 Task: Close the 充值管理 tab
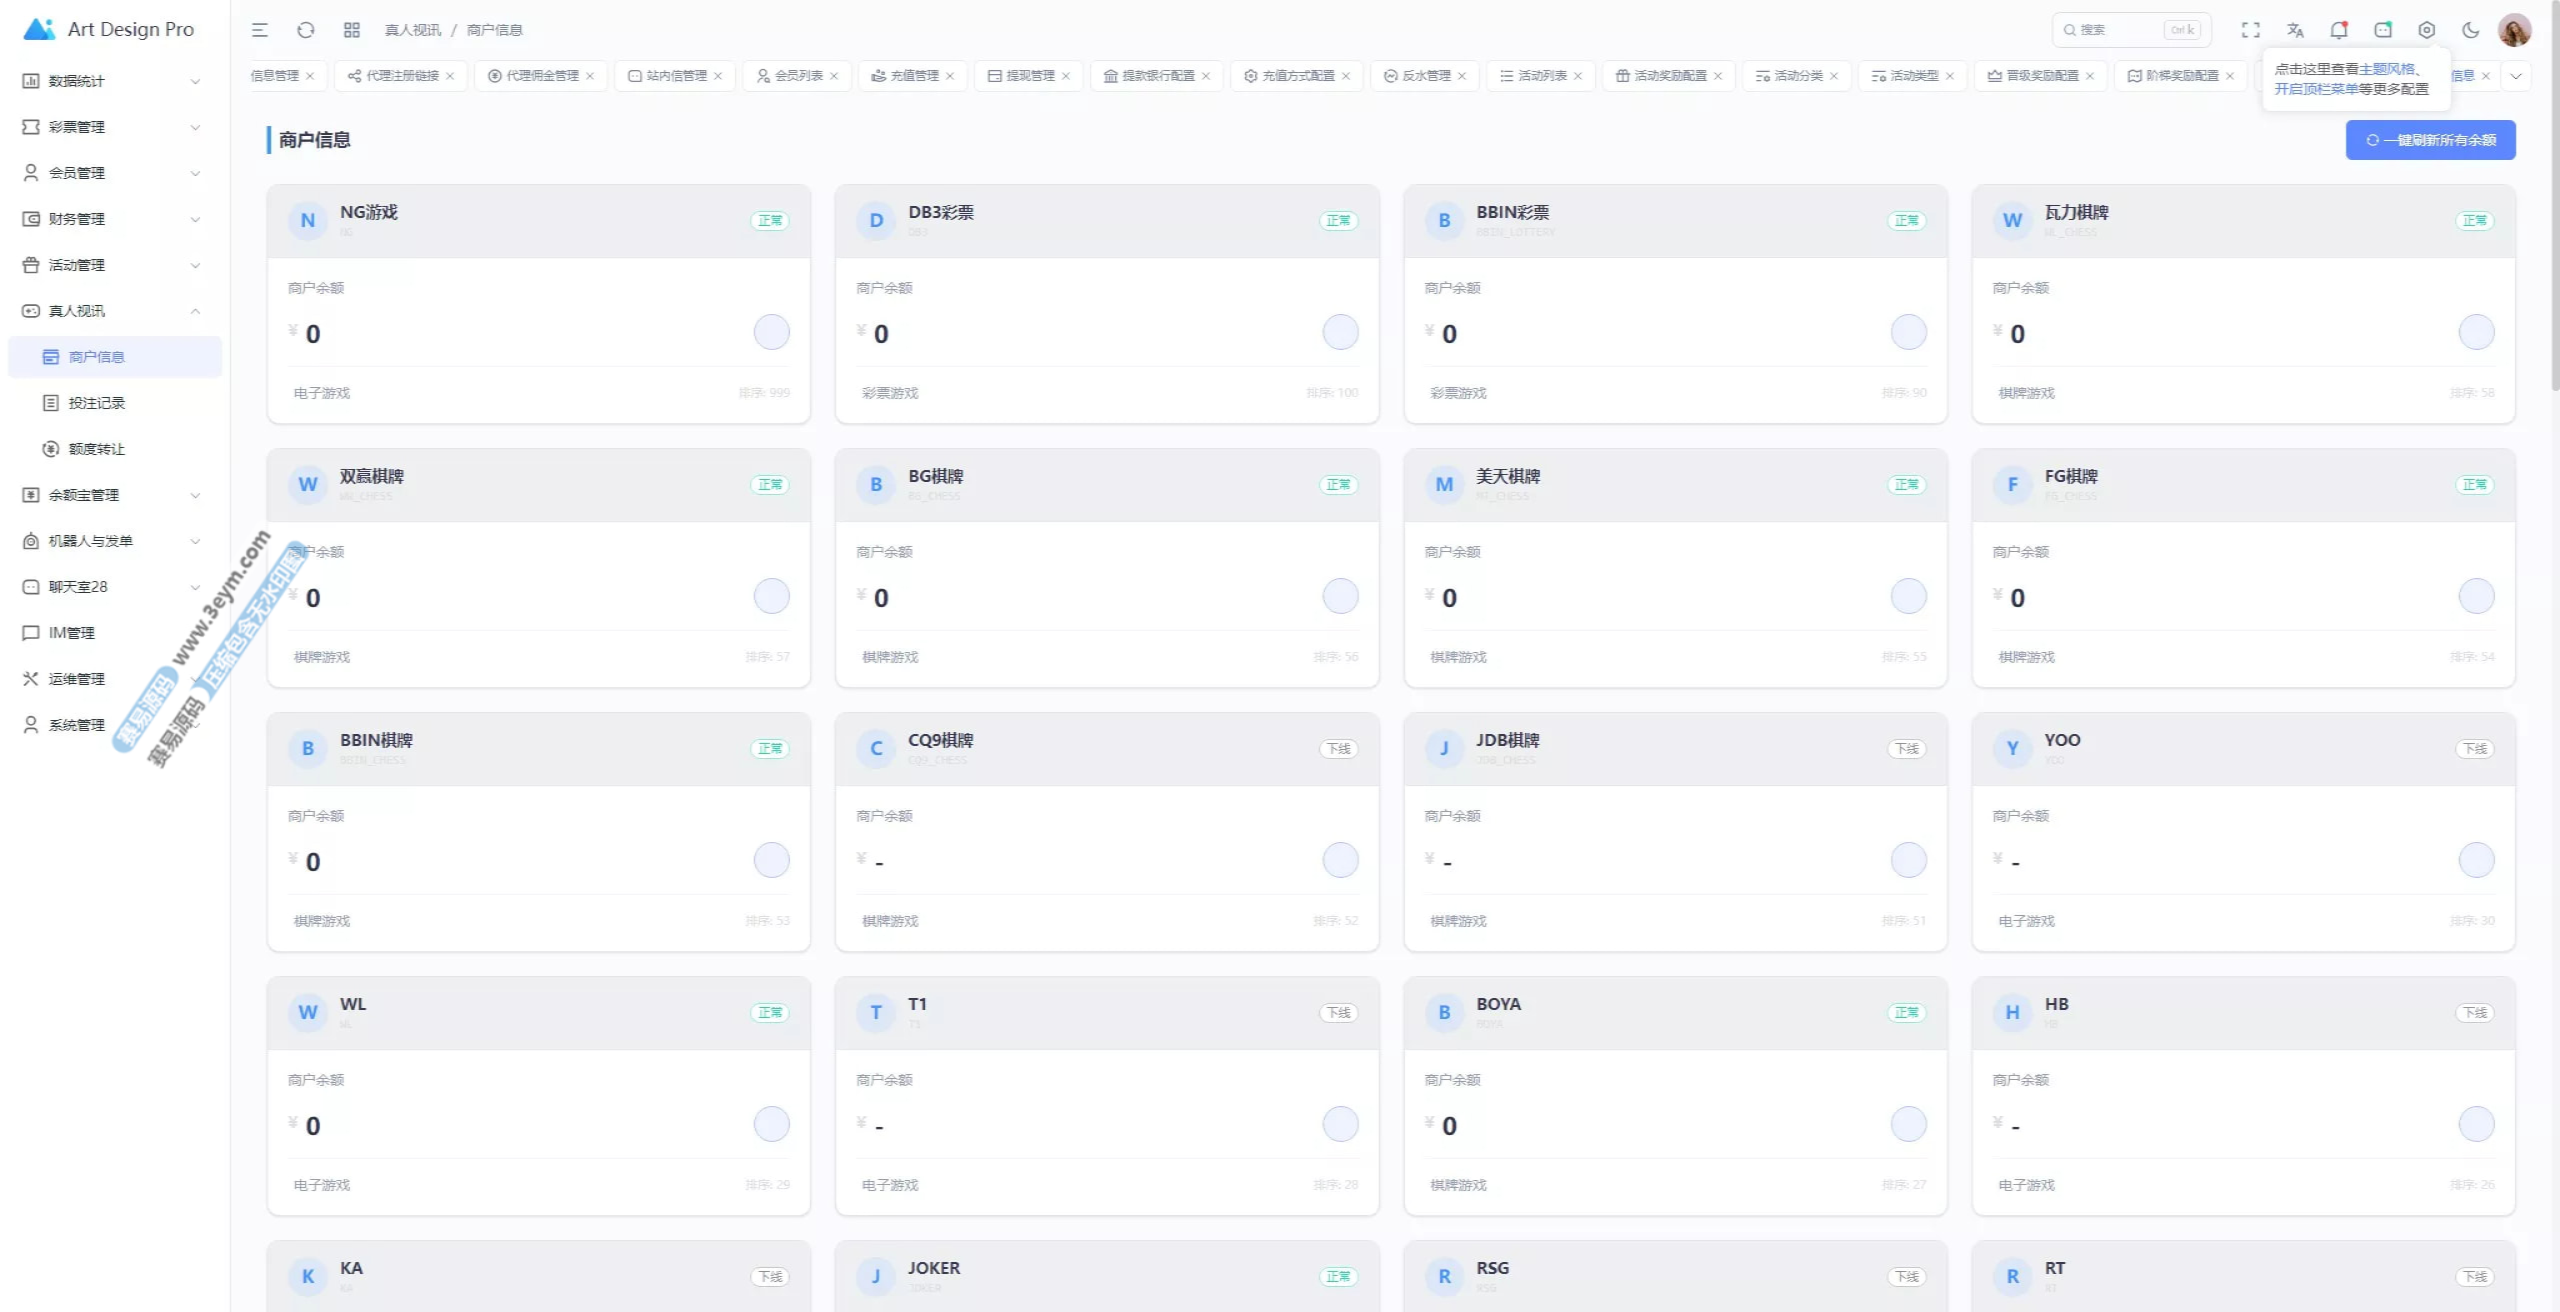pos(950,76)
